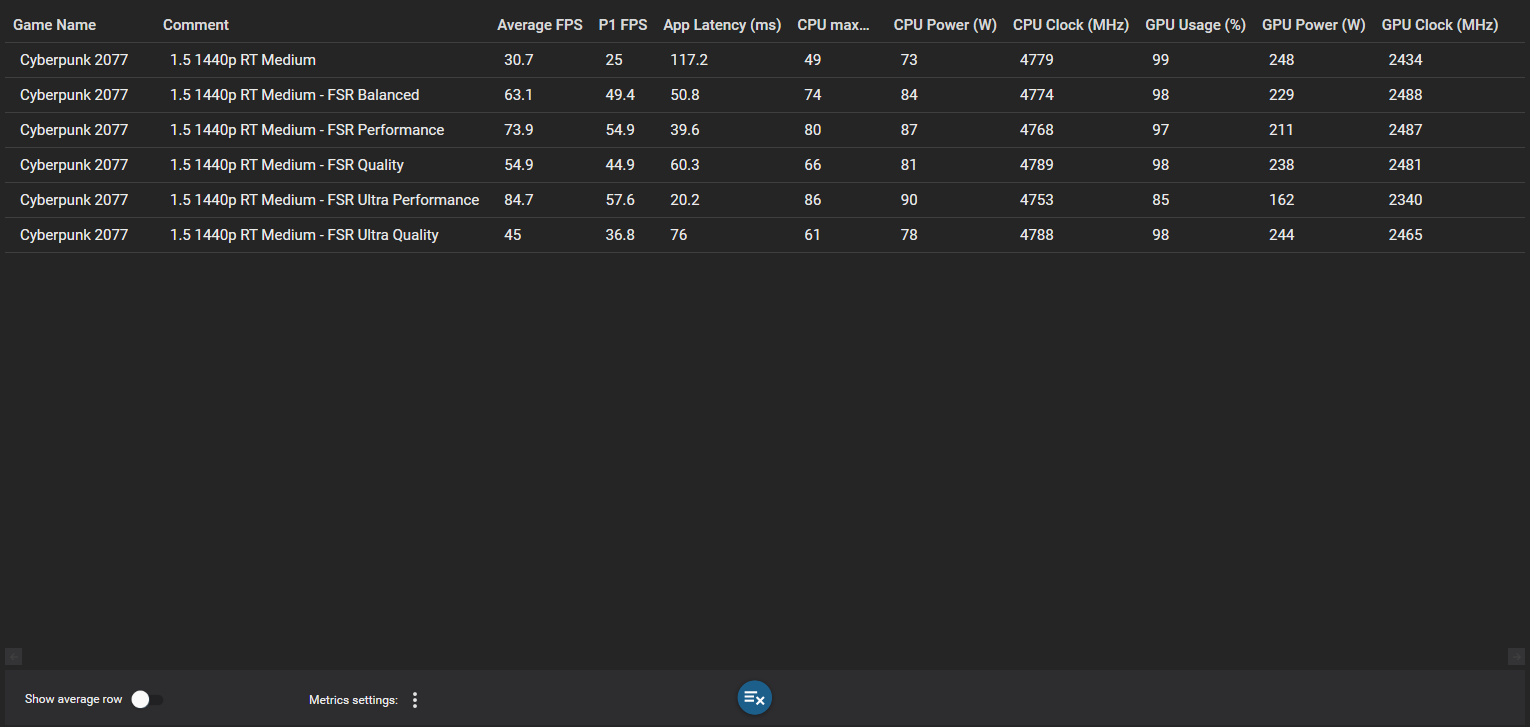Image resolution: width=1530 pixels, height=727 pixels.
Task: Sort by P1 FPS column header
Action: click(x=623, y=25)
